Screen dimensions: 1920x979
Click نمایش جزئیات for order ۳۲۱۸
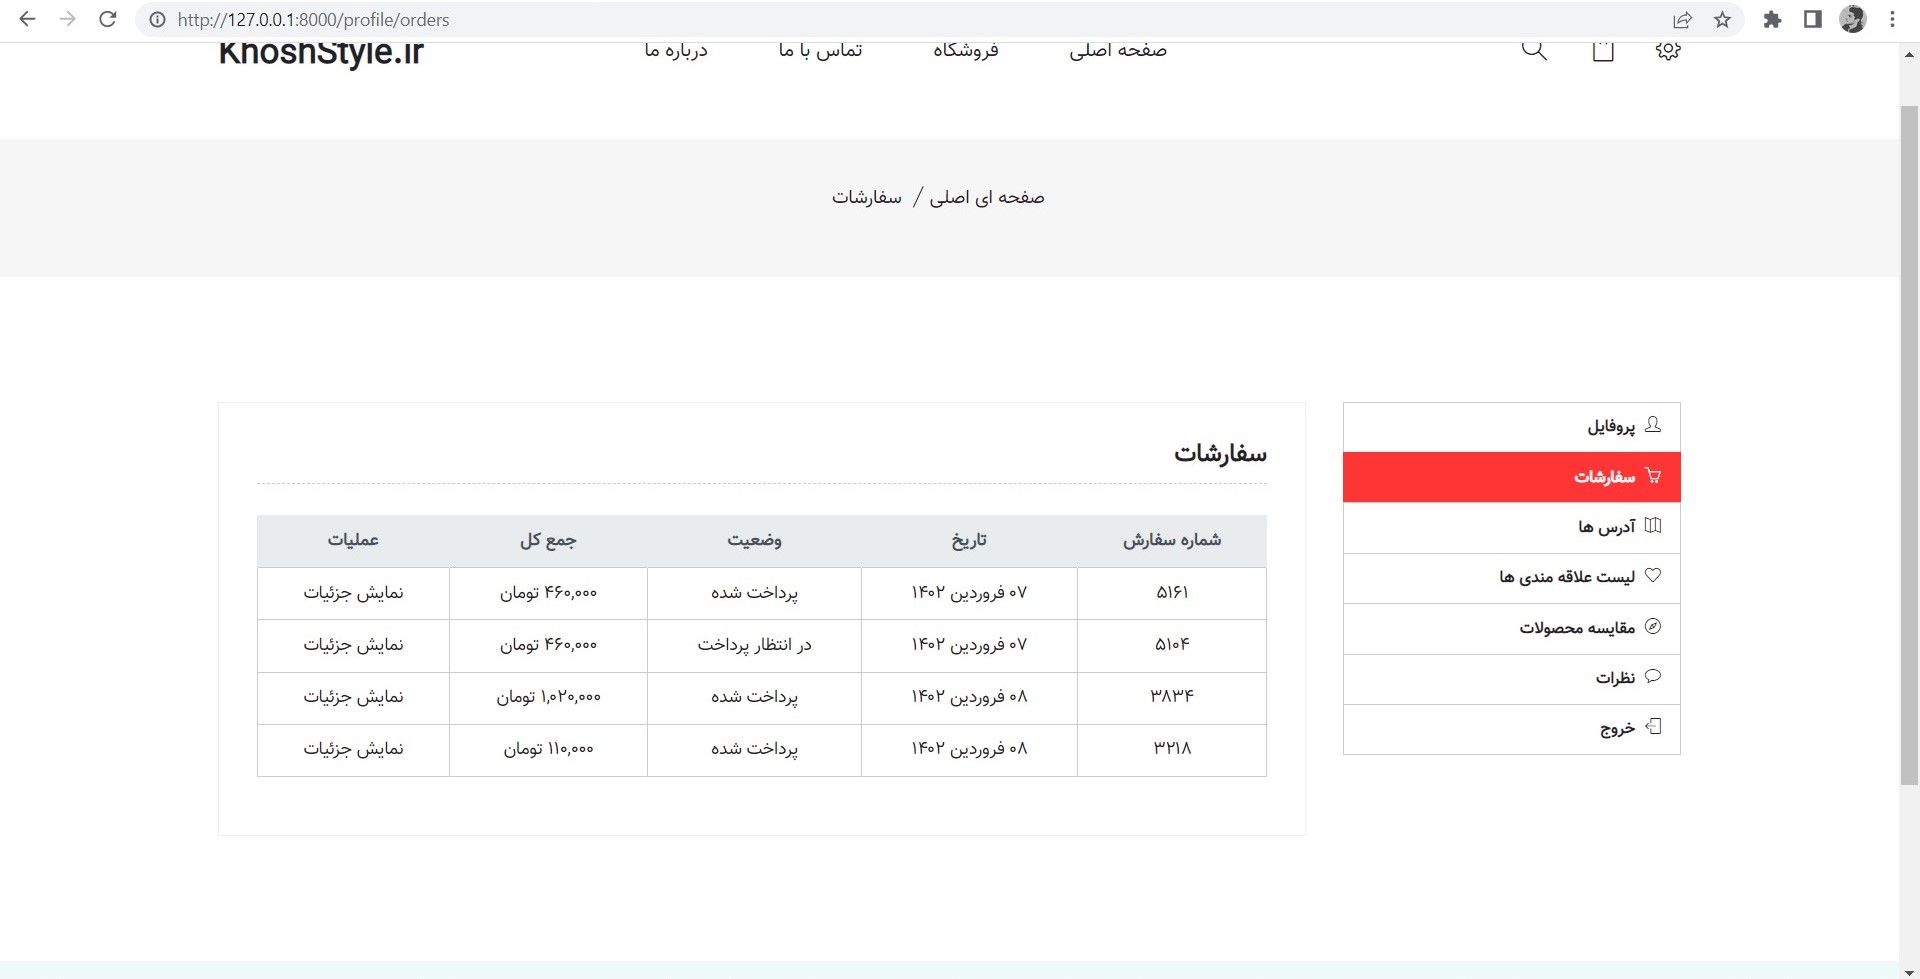click(x=352, y=749)
